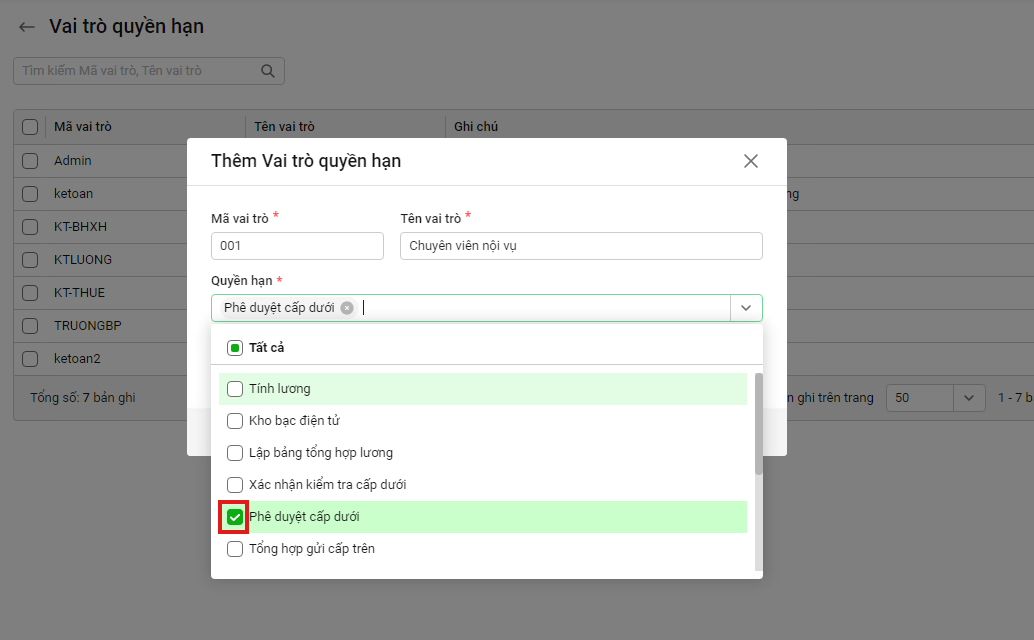
Task: Check the Tính lương option
Action: (x=235, y=389)
